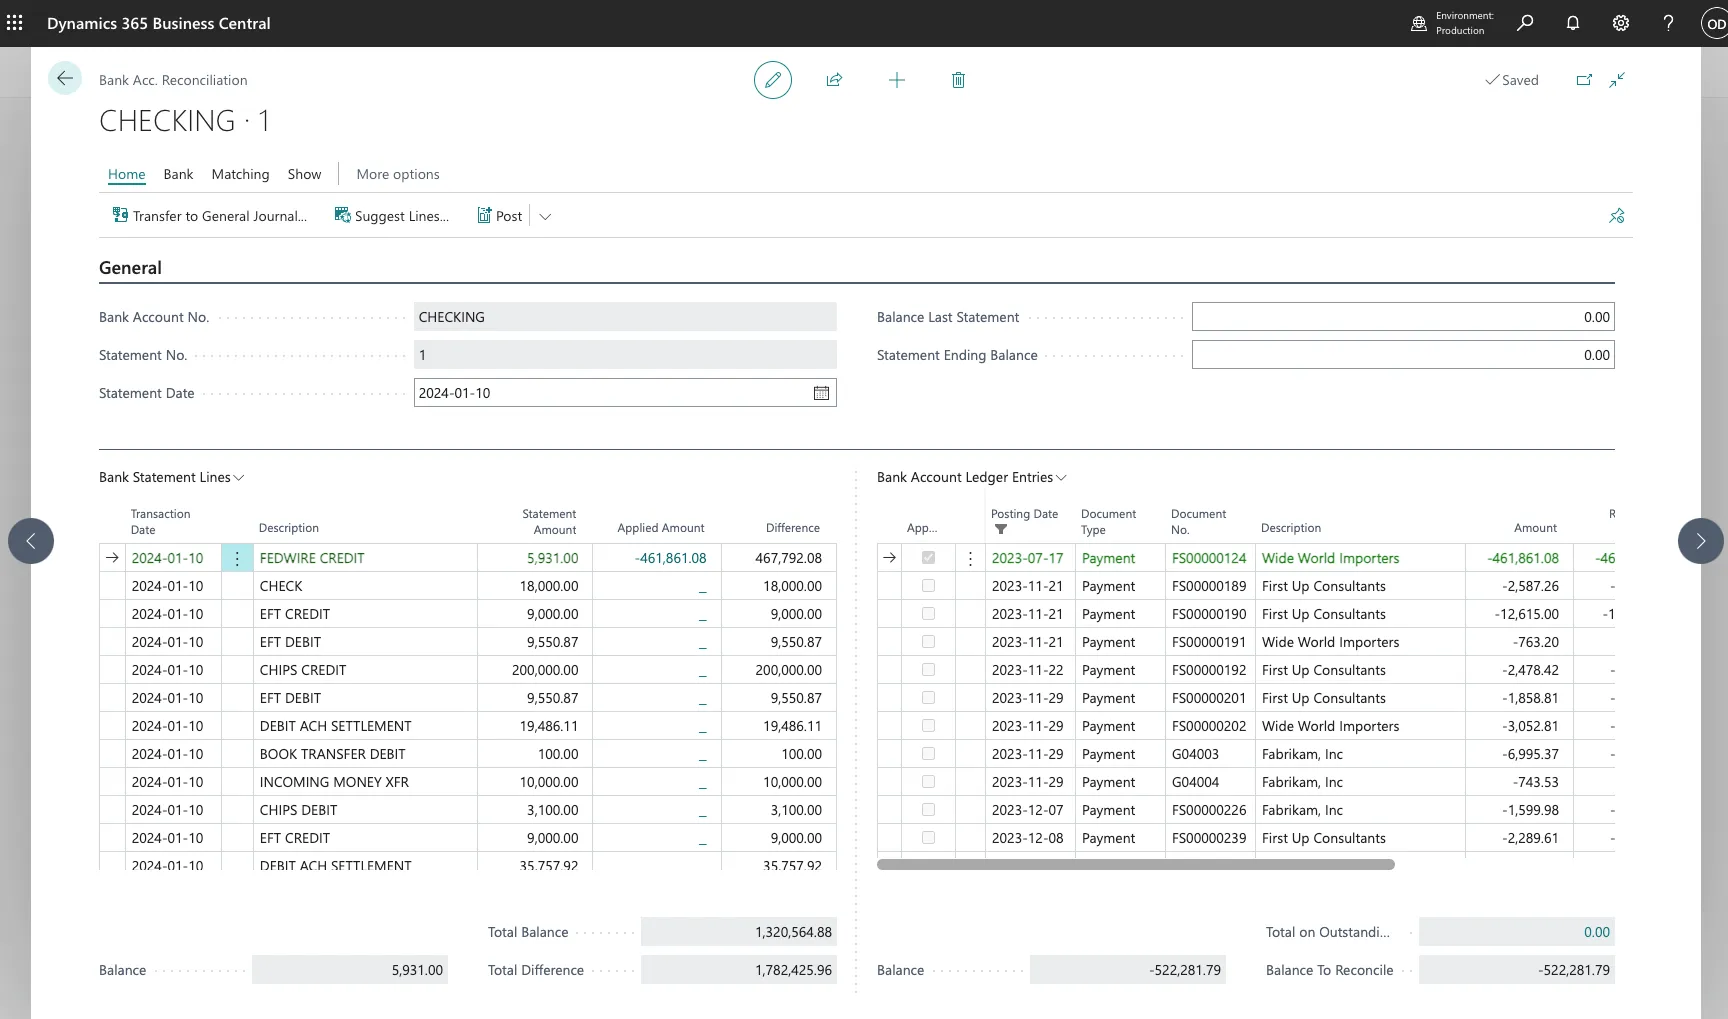Image resolution: width=1728 pixels, height=1019 pixels.
Task: Toggle Applied checkbox for G04003
Action: (928, 754)
